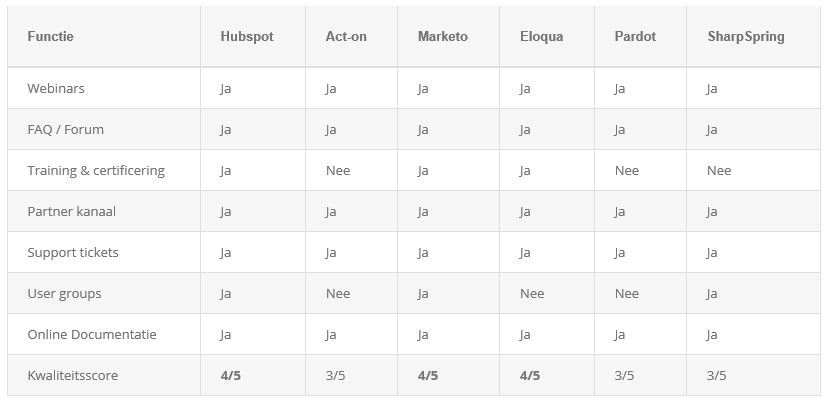827x400 pixels.
Task: Click Eloqua's Nee in User groups row
Action: [532, 293]
